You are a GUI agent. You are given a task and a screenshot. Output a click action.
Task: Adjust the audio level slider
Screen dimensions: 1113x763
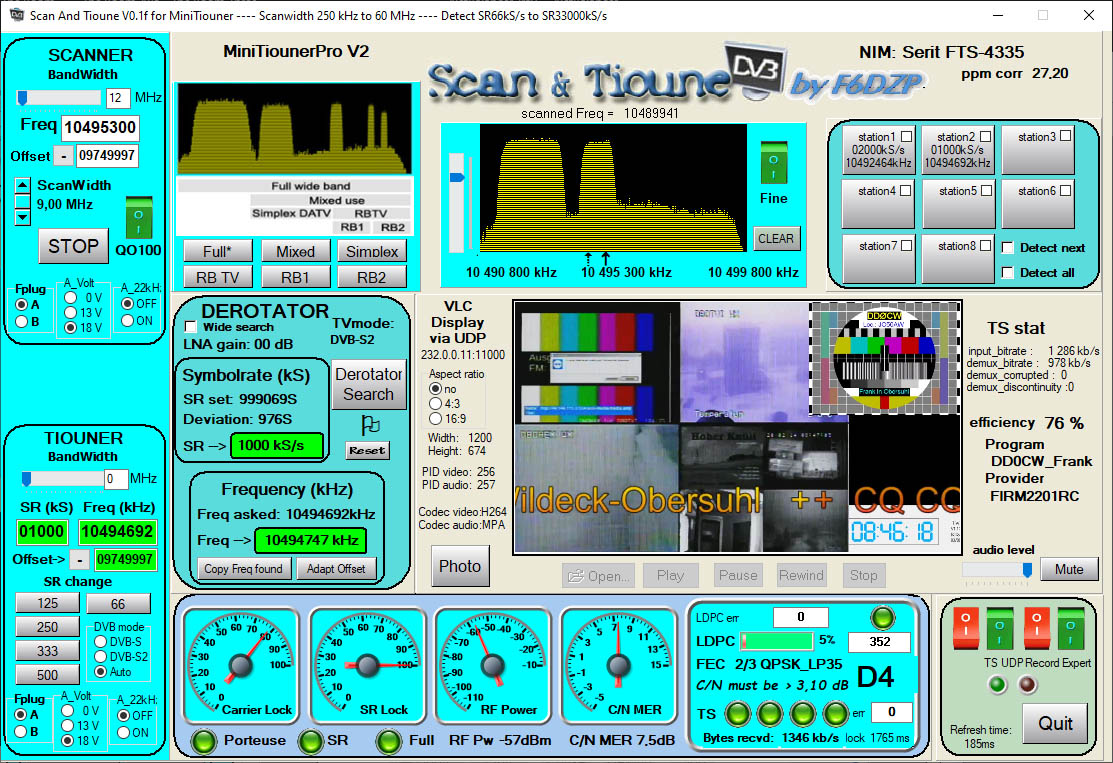tap(997, 570)
